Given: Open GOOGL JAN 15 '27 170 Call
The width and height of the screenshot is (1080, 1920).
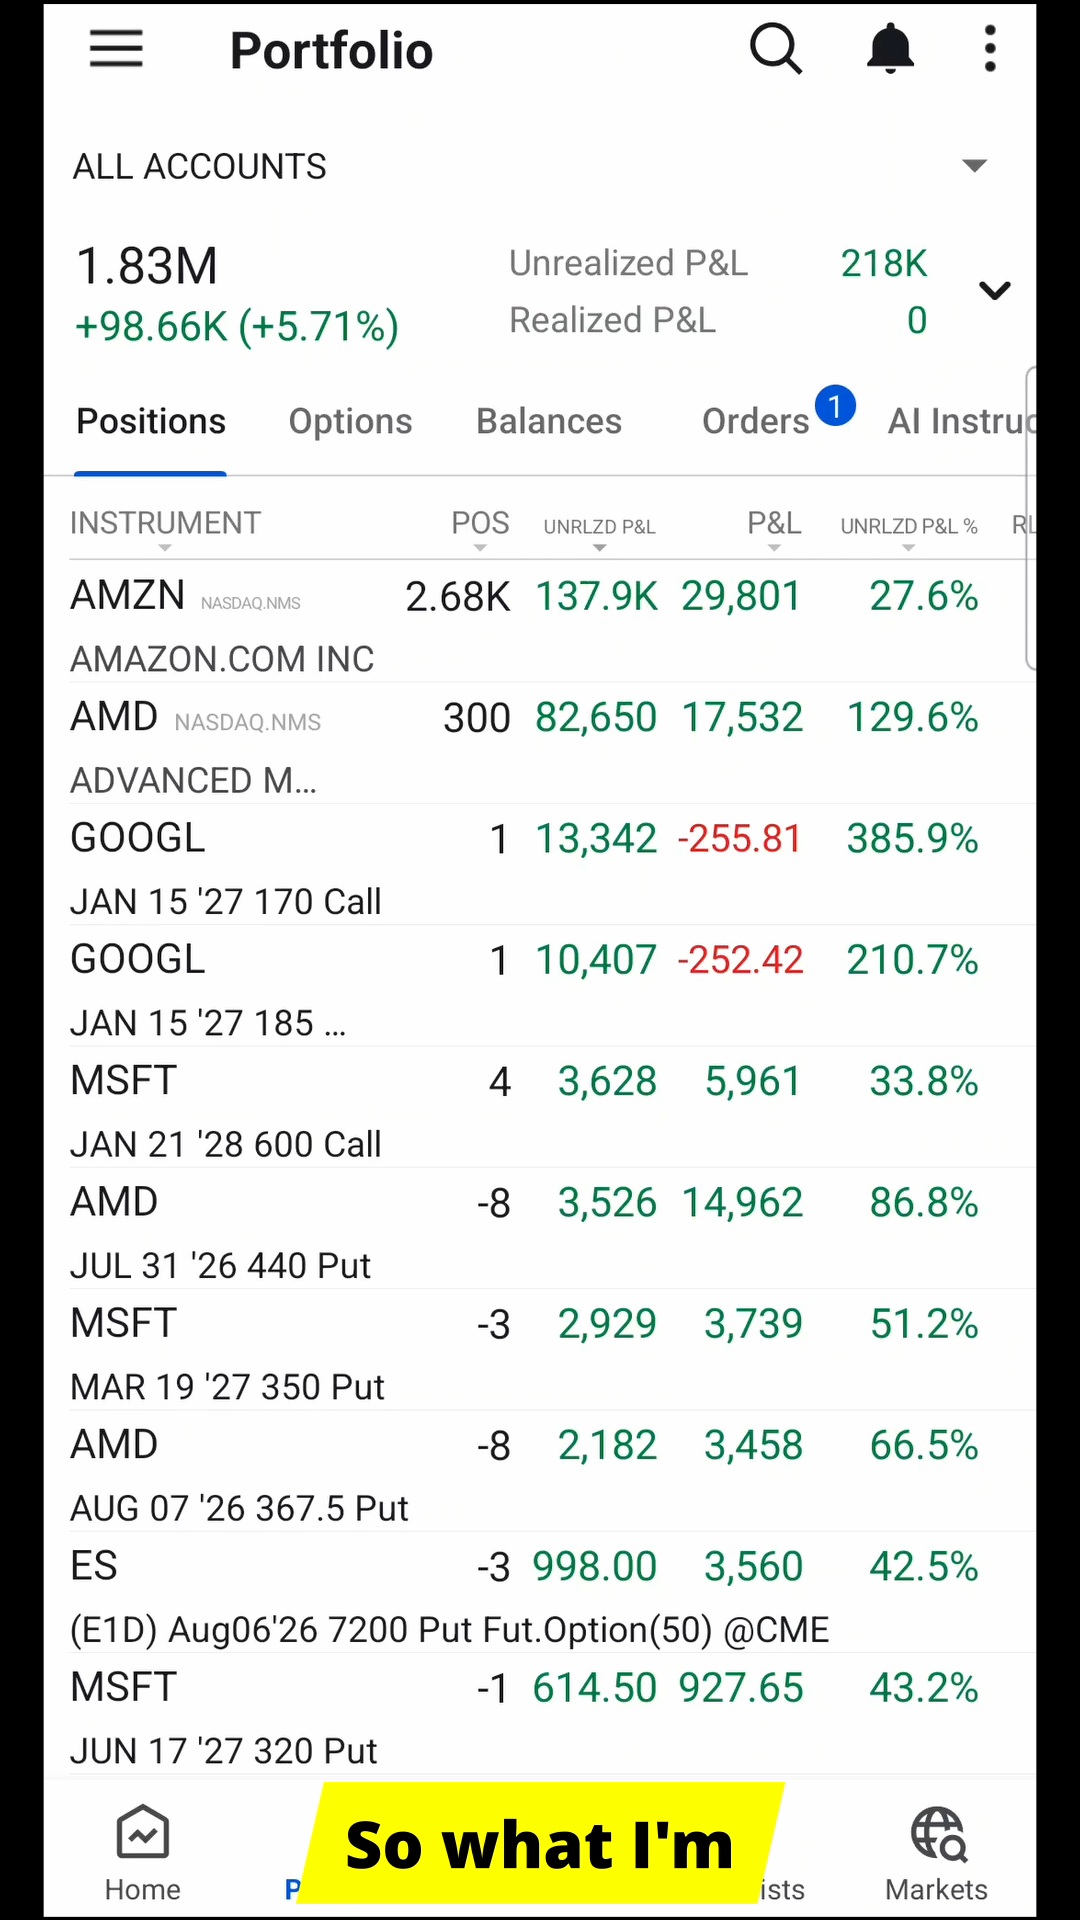Looking at the screenshot, I should [x=539, y=866].
